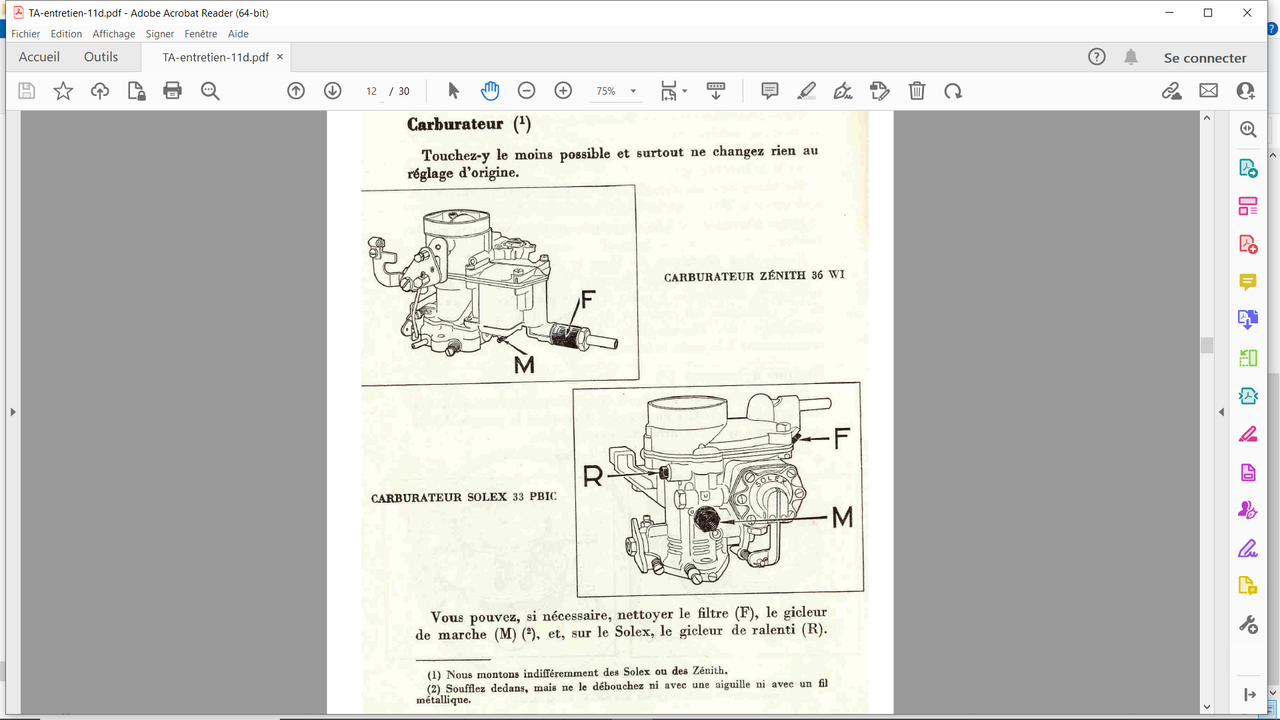The image size is (1280, 720).
Task: Open the wrench More Tools icon
Action: pyautogui.click(x=1248, y=625)
